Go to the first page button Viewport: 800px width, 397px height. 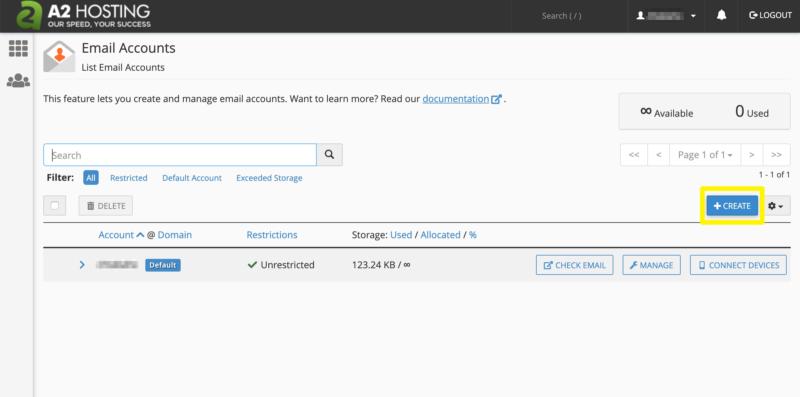[x=634, y=155]
